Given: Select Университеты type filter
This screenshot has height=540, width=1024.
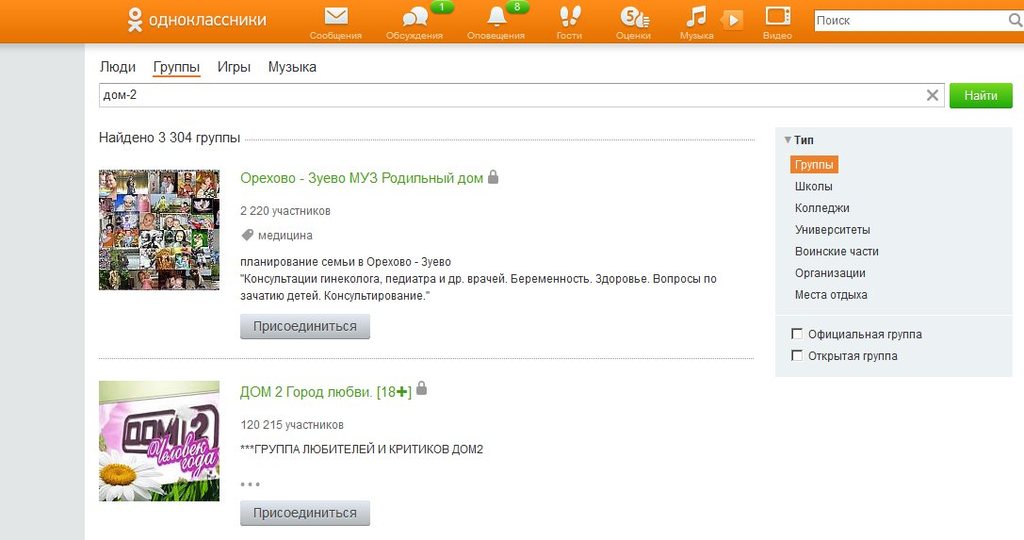Looking at the screenshot, I should tap(833, 229).
